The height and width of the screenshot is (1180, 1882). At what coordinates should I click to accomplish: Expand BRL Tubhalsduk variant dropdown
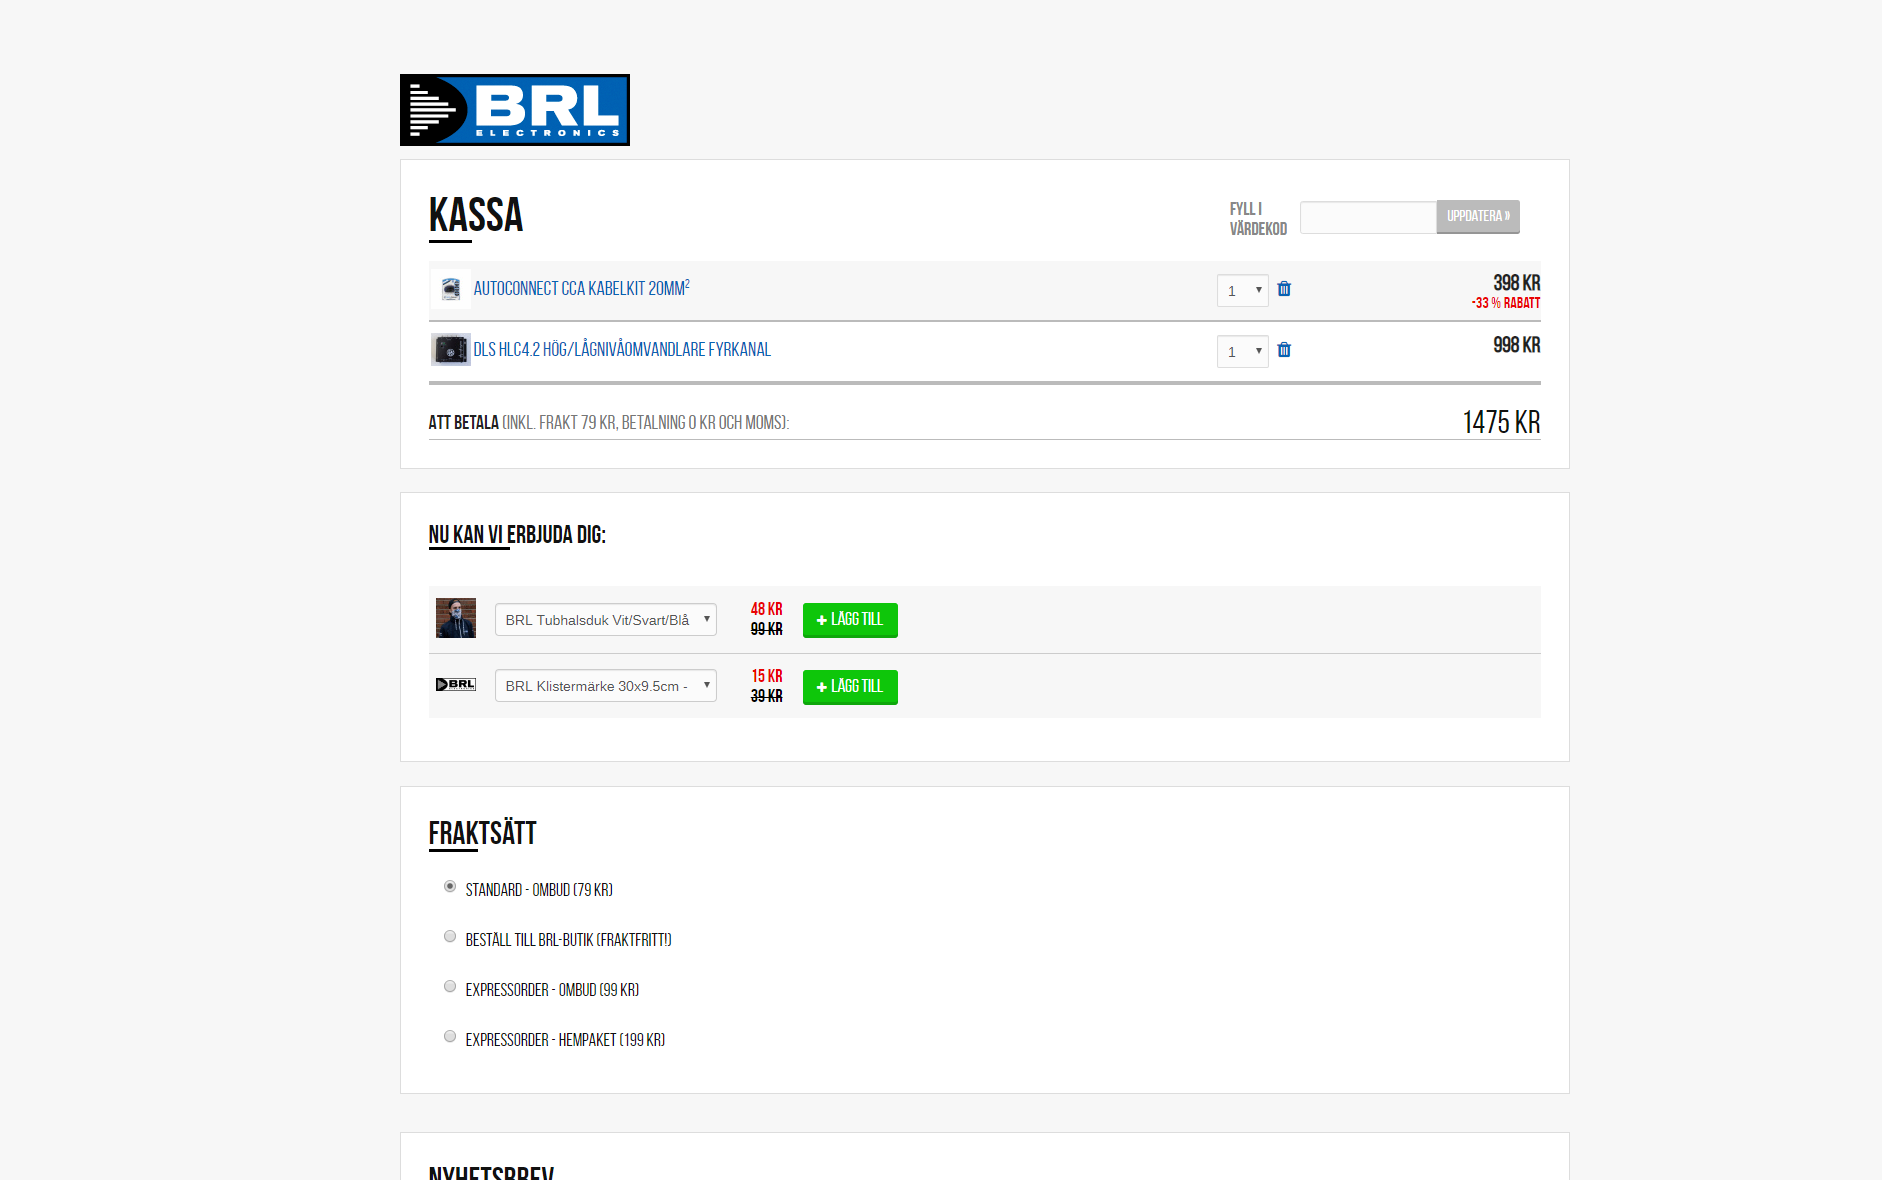click(606, 620)
